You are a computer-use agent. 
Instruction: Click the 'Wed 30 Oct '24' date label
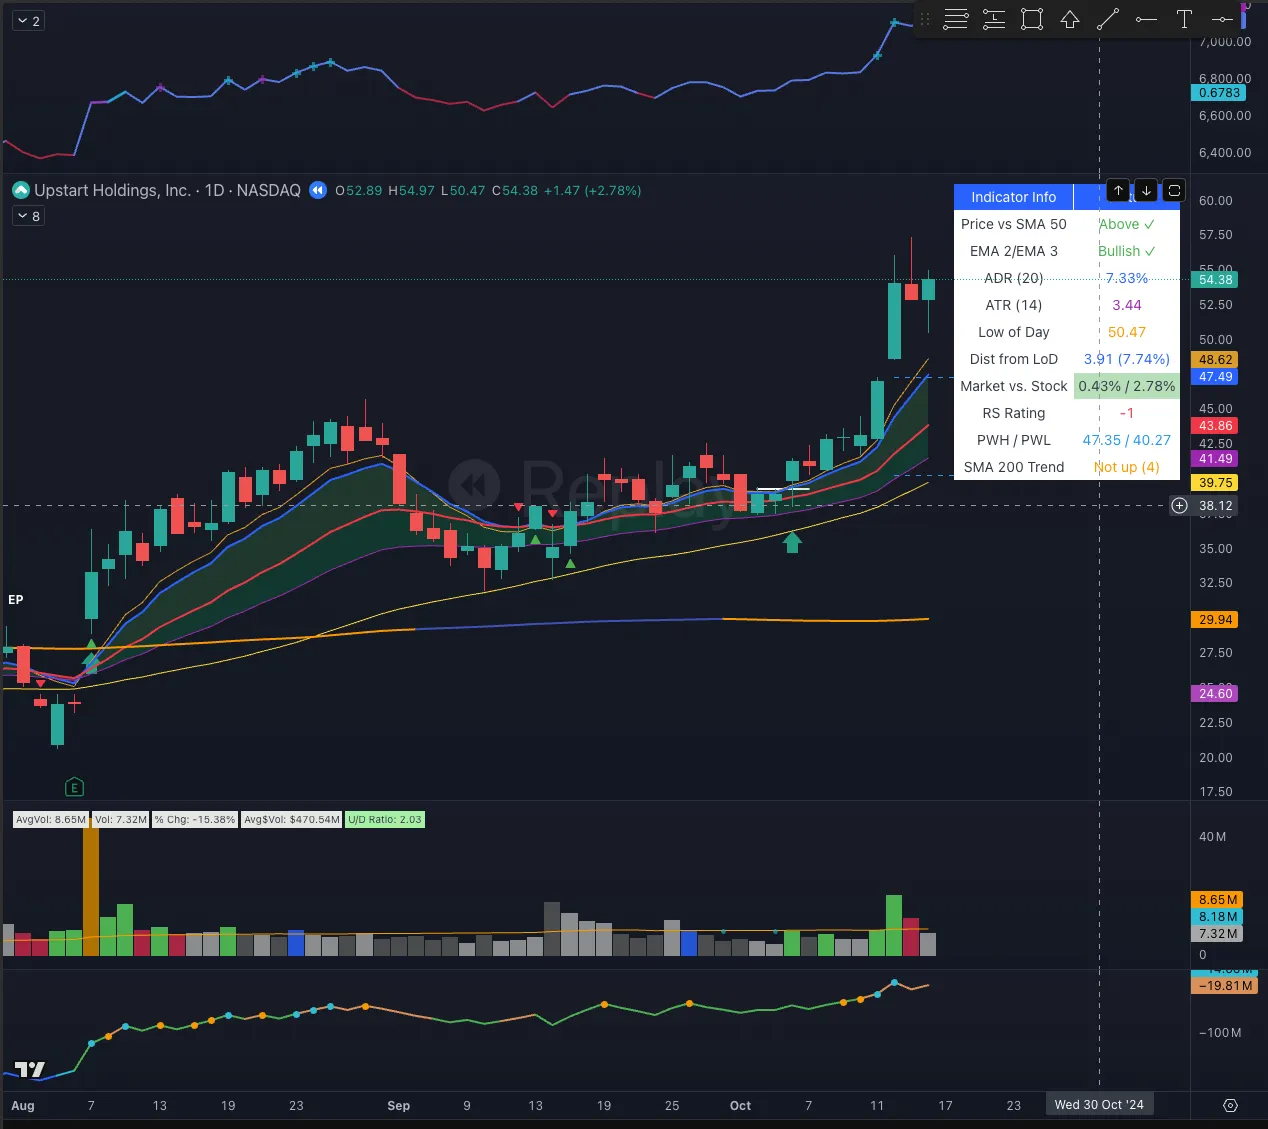1099,1105
